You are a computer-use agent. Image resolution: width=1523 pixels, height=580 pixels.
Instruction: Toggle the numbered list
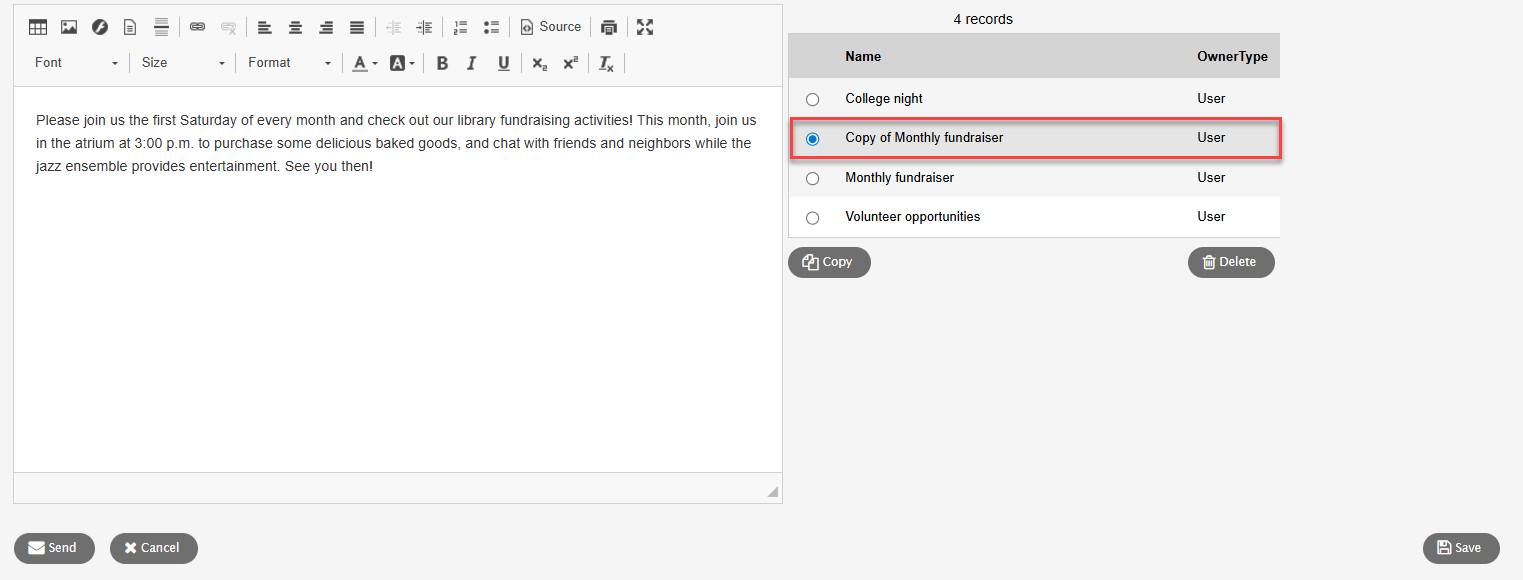tap(460, 26)
